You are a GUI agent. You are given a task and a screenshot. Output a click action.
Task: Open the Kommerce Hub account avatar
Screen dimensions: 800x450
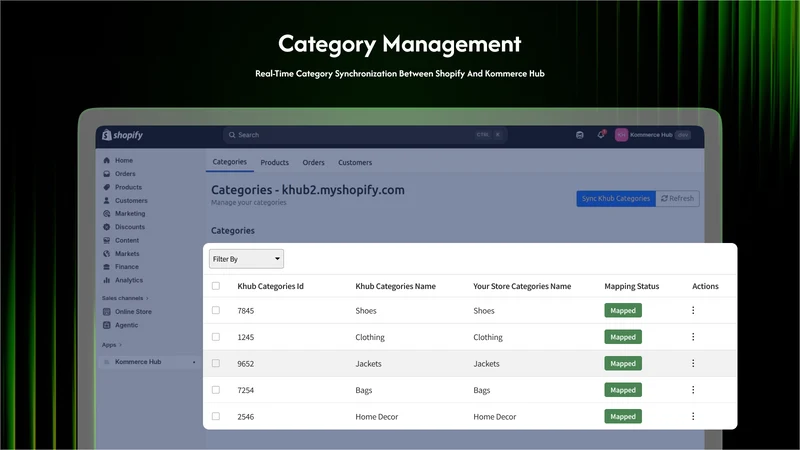pyautogui.click(x=621, y=135)
